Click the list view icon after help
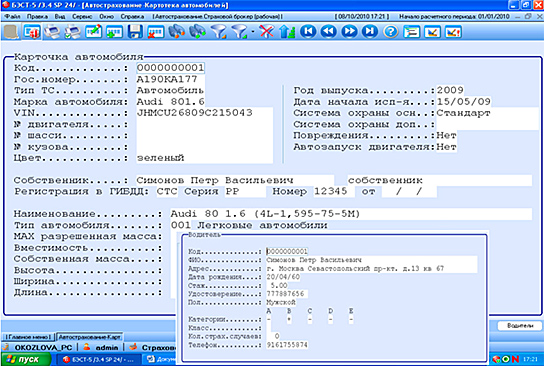The width and height of the screenshot is (544, 366). 411,32
